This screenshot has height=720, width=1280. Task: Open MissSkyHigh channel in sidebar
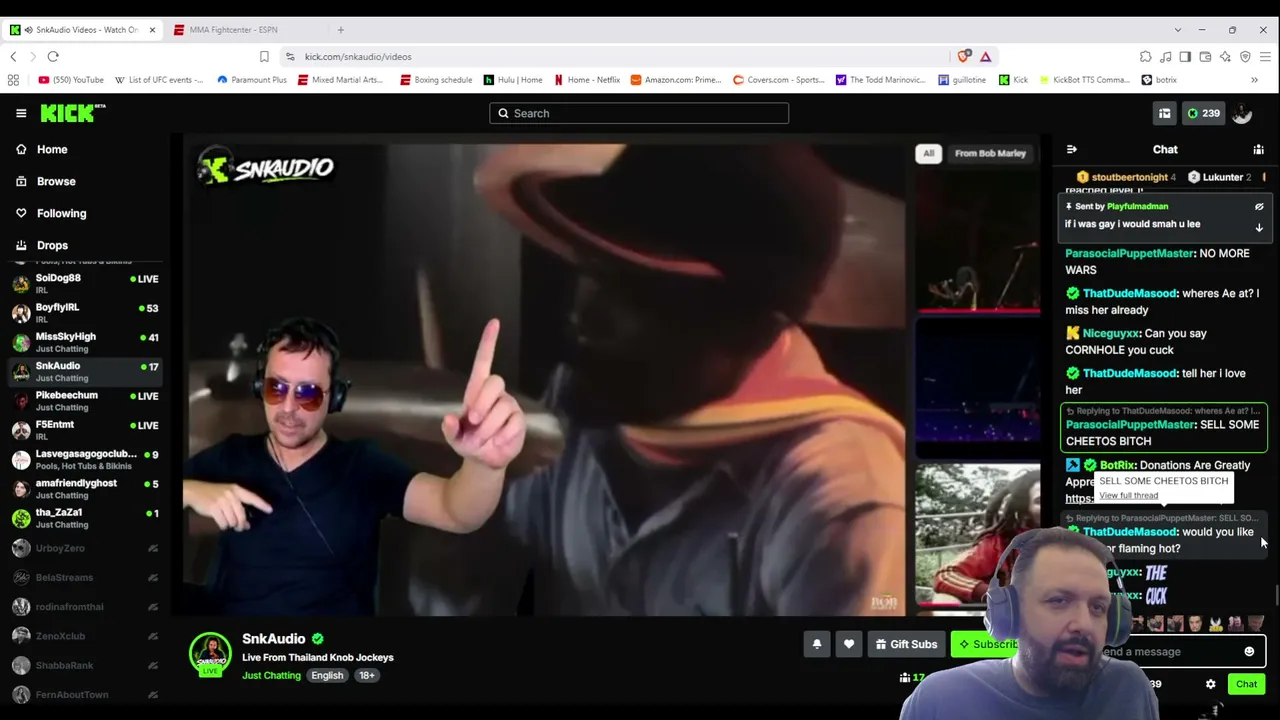[x=84, y=342]
